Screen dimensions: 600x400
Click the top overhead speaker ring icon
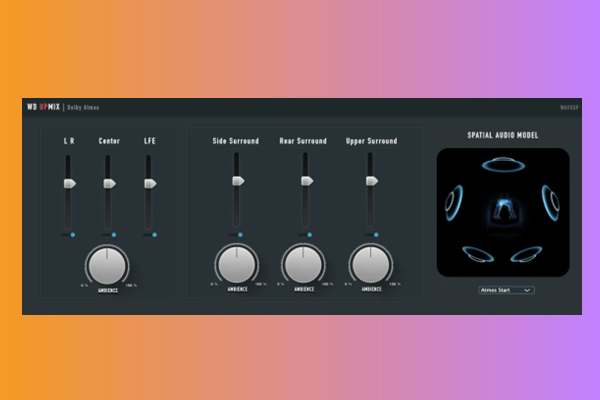click(503, 165)
